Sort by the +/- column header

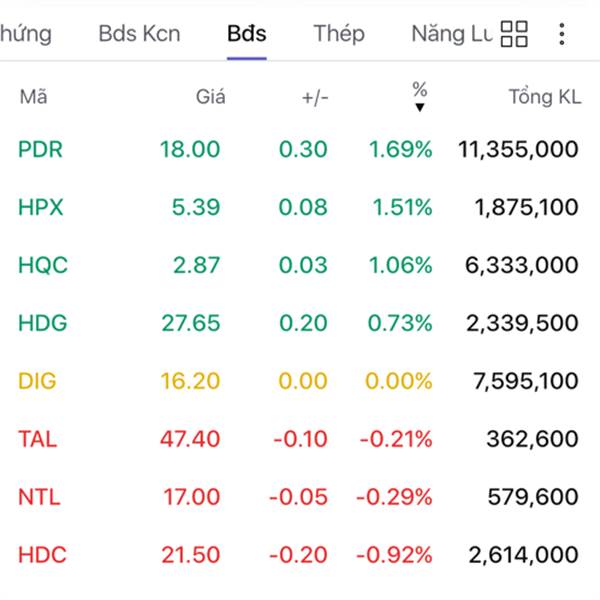point(314,97)
